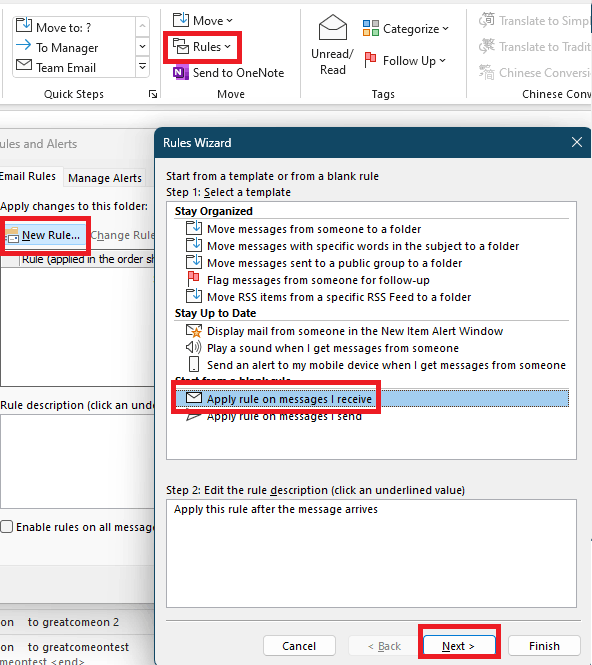Close the Rules Wizard dialog
This screenshot has width=592, height=665.
click(577, 142)
